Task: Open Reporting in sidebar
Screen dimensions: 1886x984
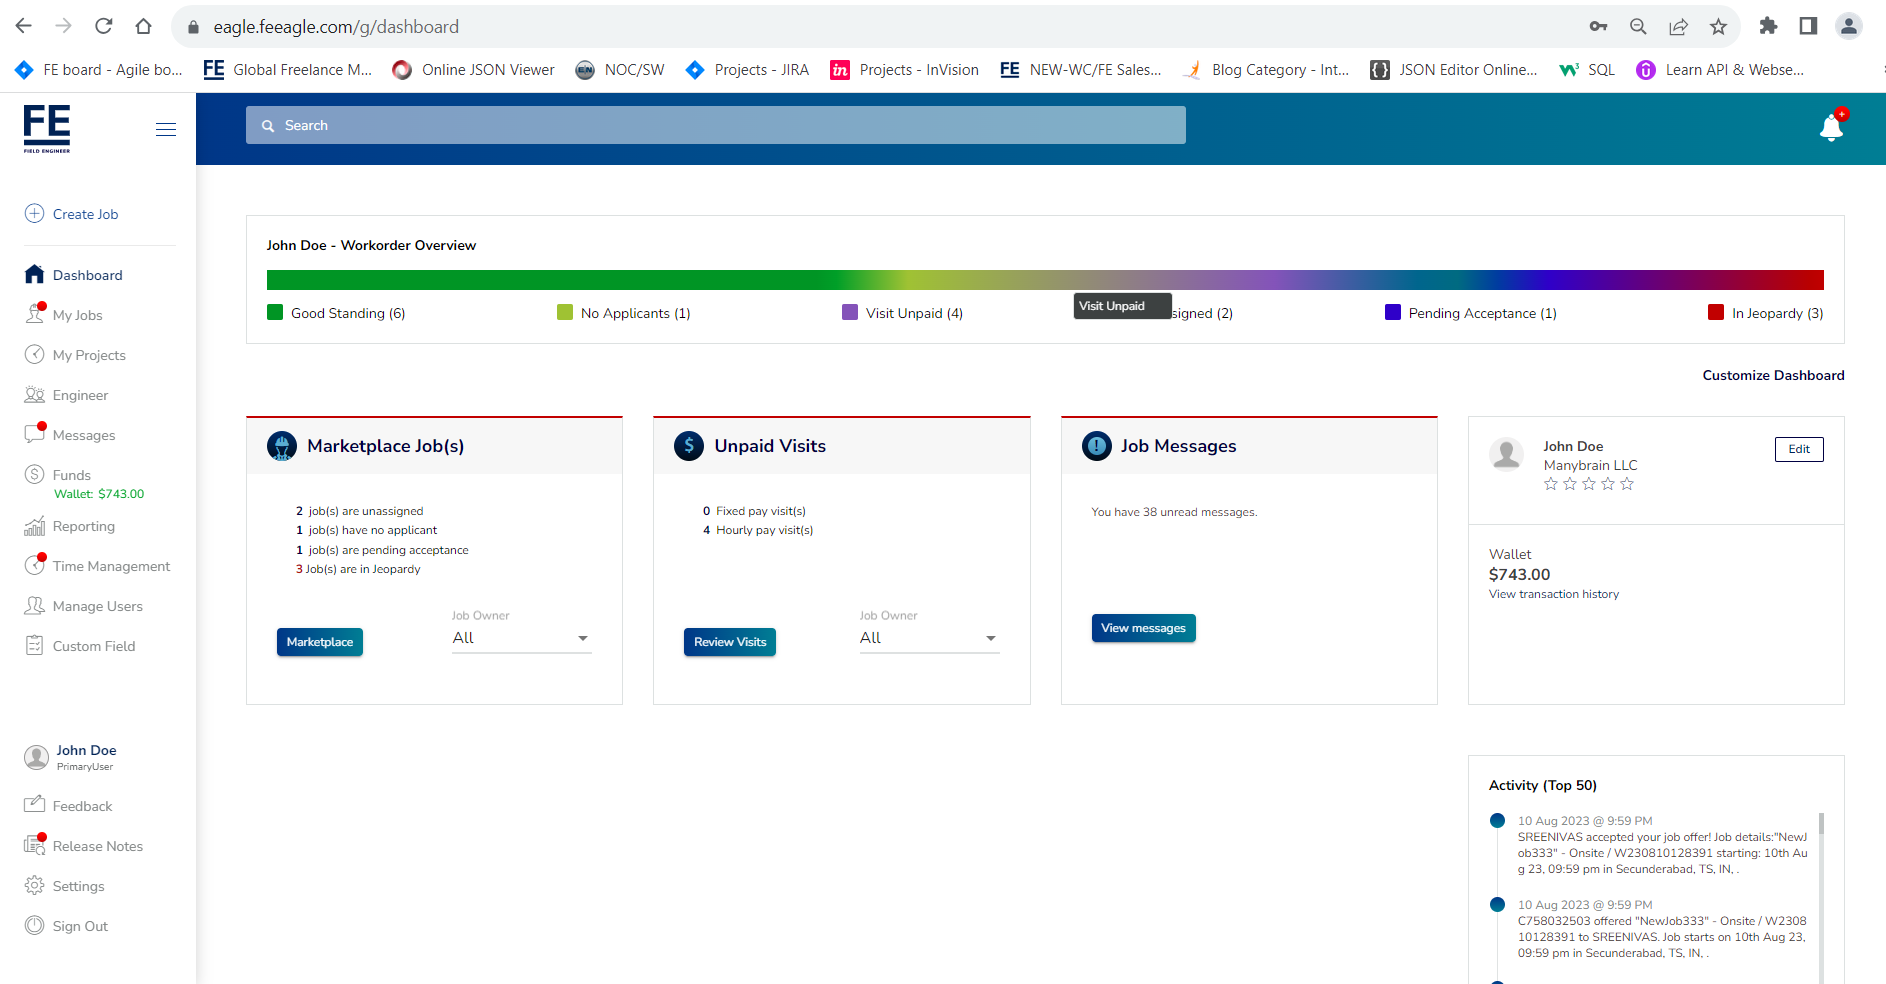Action: click(84, 526)
